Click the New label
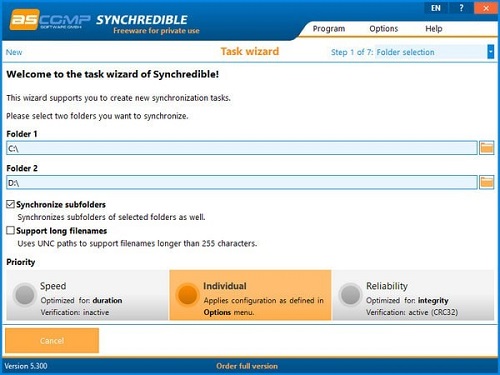The height and width of the screenshot is (375, 500). click(x=14, y=52)
